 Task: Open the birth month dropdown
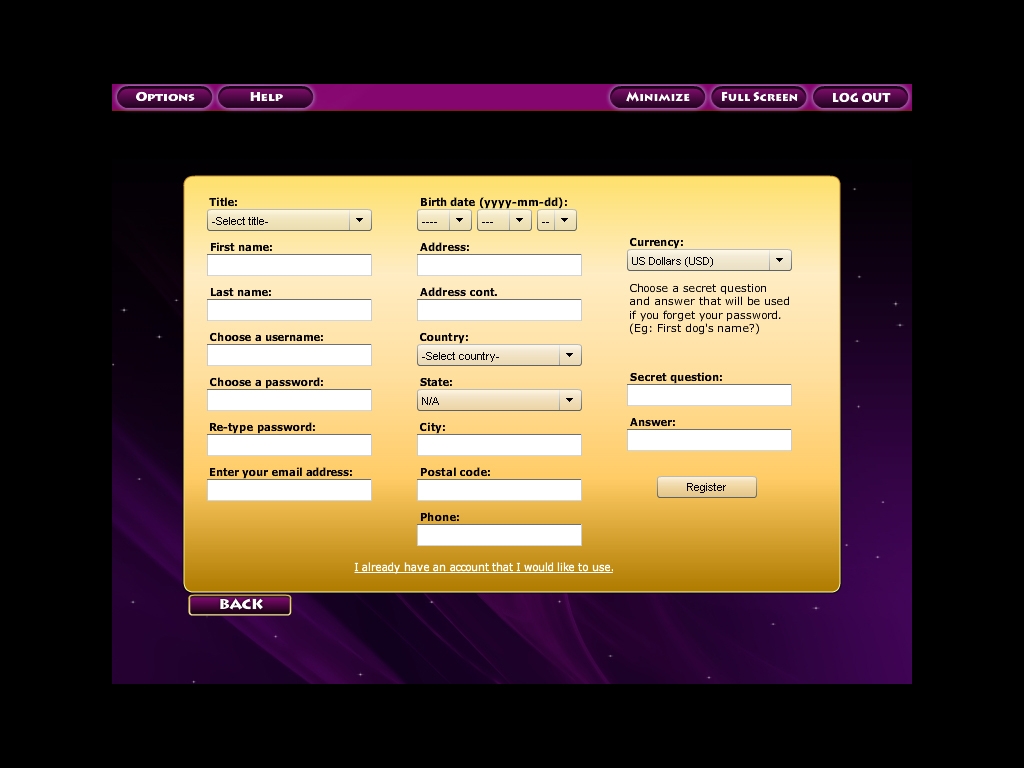(504, 221)
